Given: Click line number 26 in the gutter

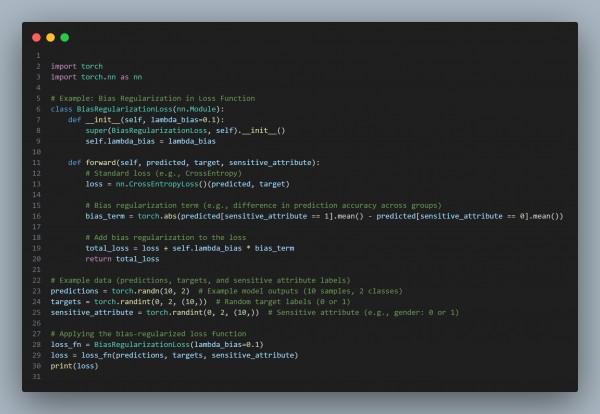Looking at the screenshot, I should tap(36, 323).
